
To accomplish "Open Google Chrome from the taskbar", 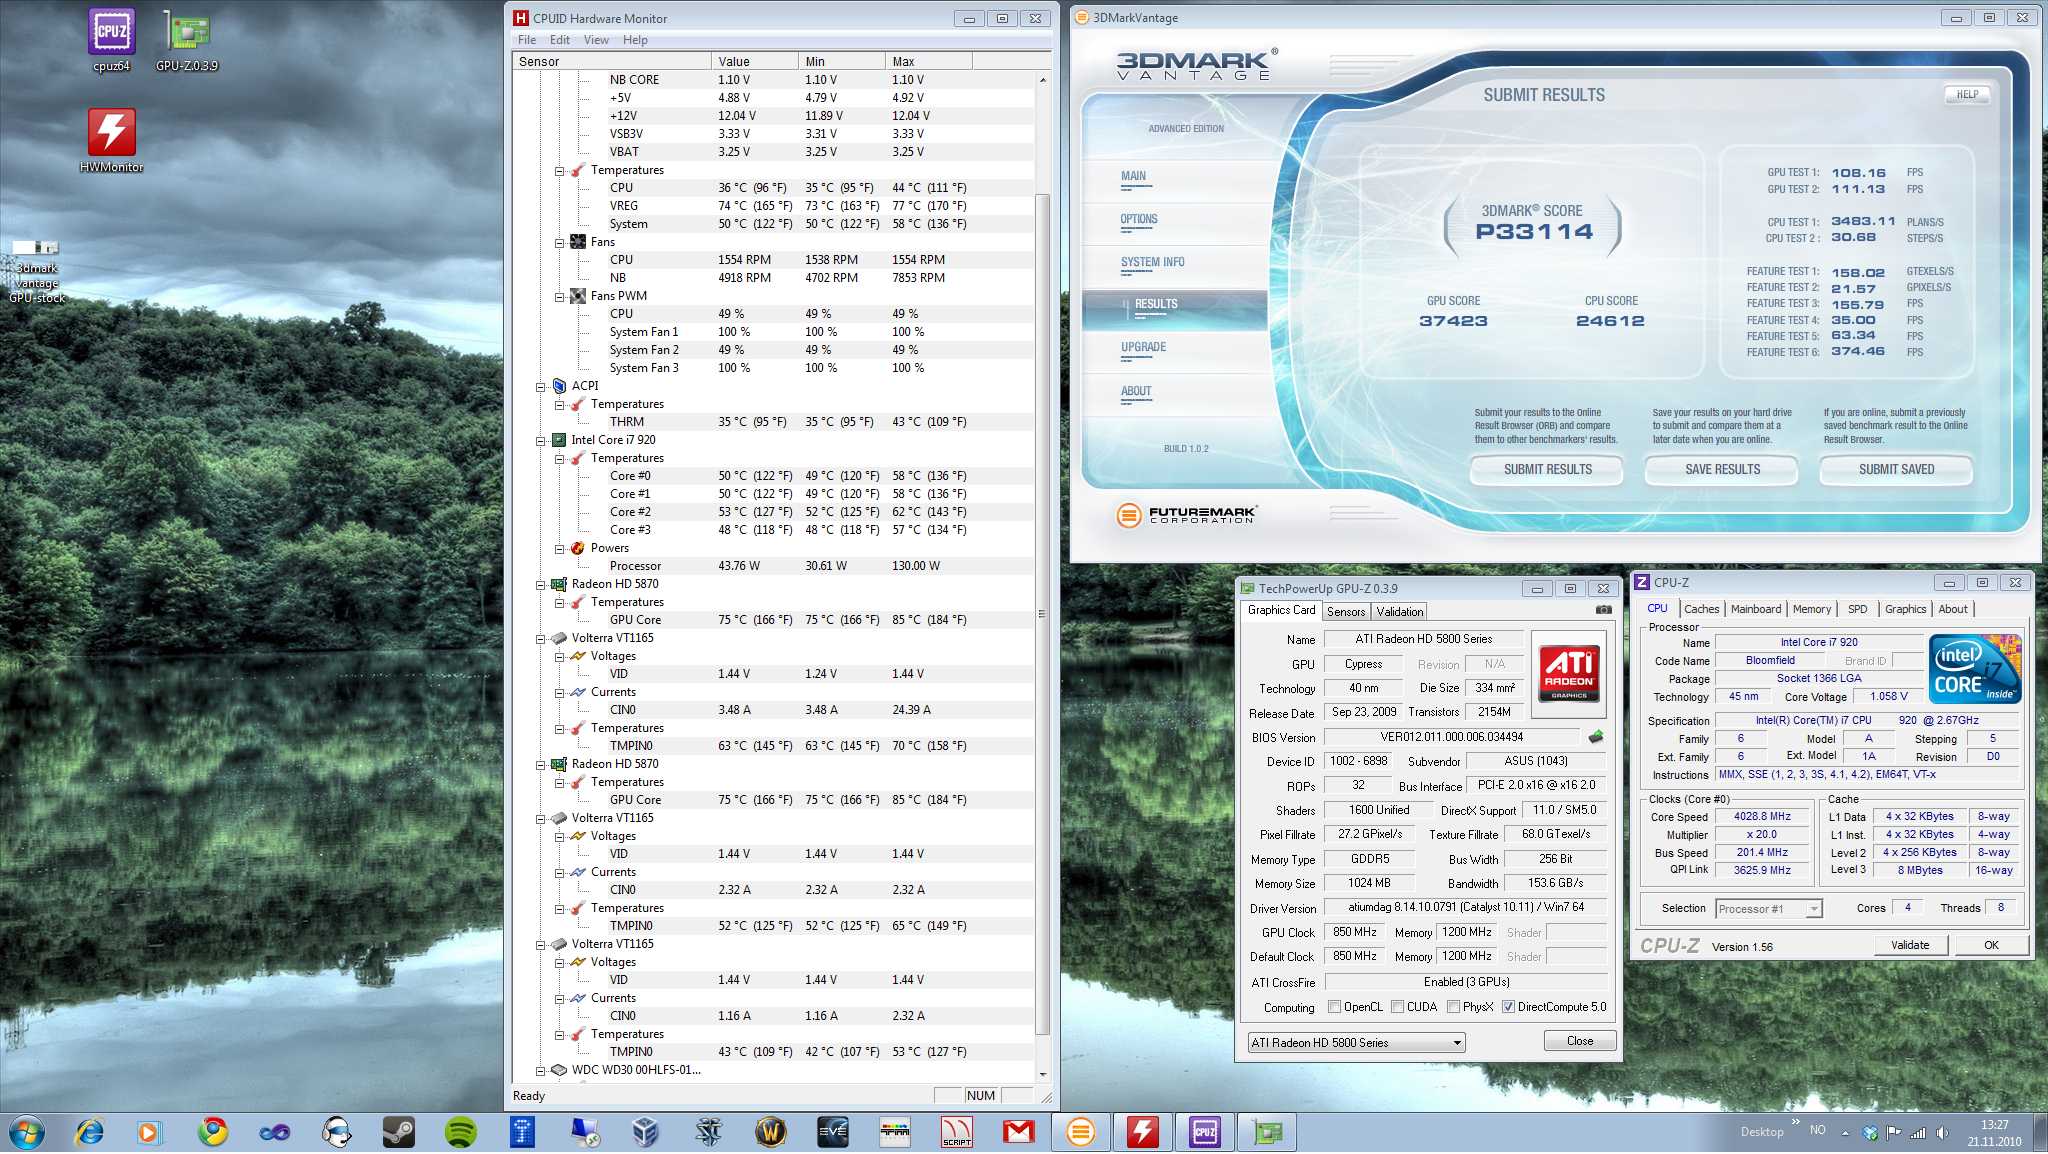I will pyautogui.click(x=212, y=1132).
